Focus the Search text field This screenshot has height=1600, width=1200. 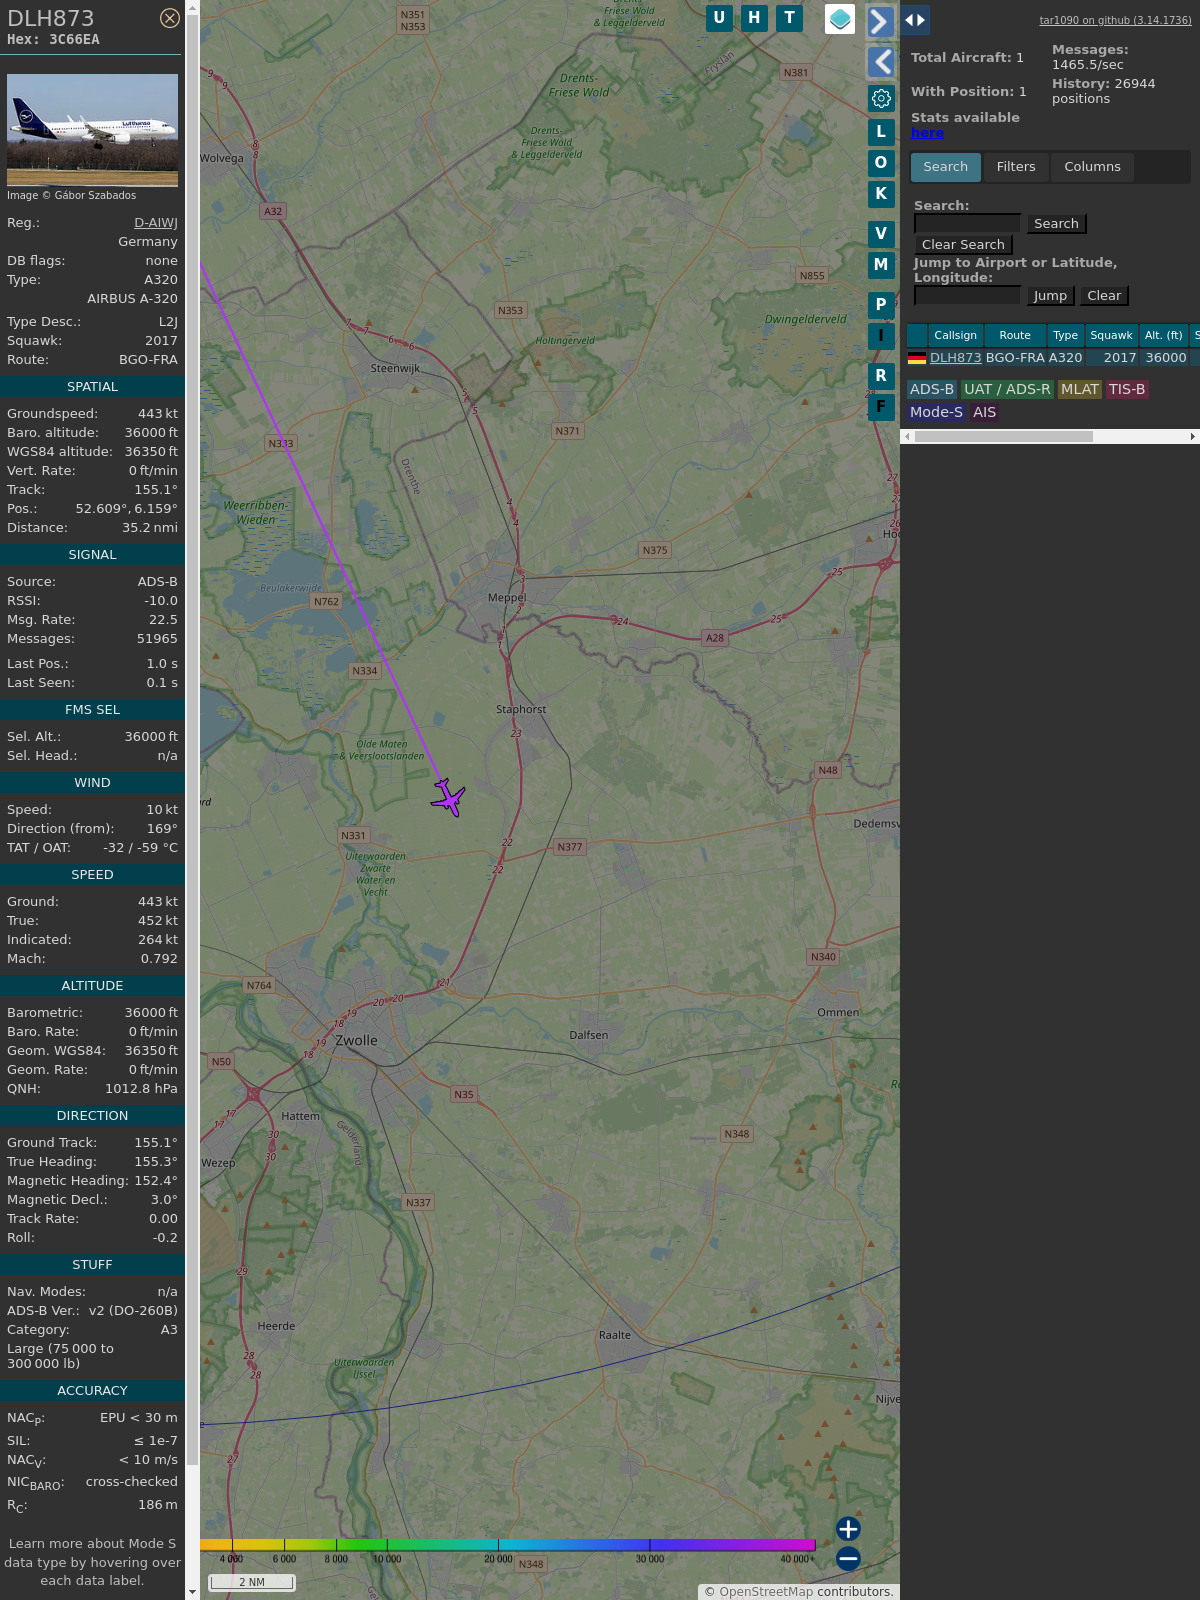[967, 224]
